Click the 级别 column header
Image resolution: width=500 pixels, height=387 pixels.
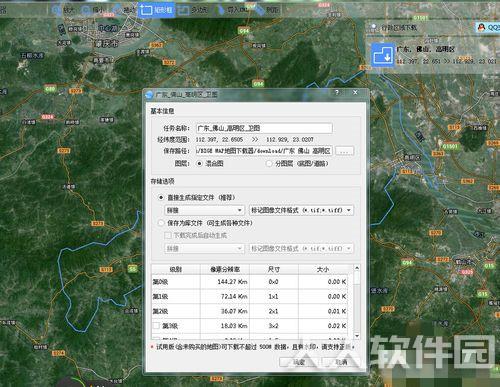click(x=176, y=269)
